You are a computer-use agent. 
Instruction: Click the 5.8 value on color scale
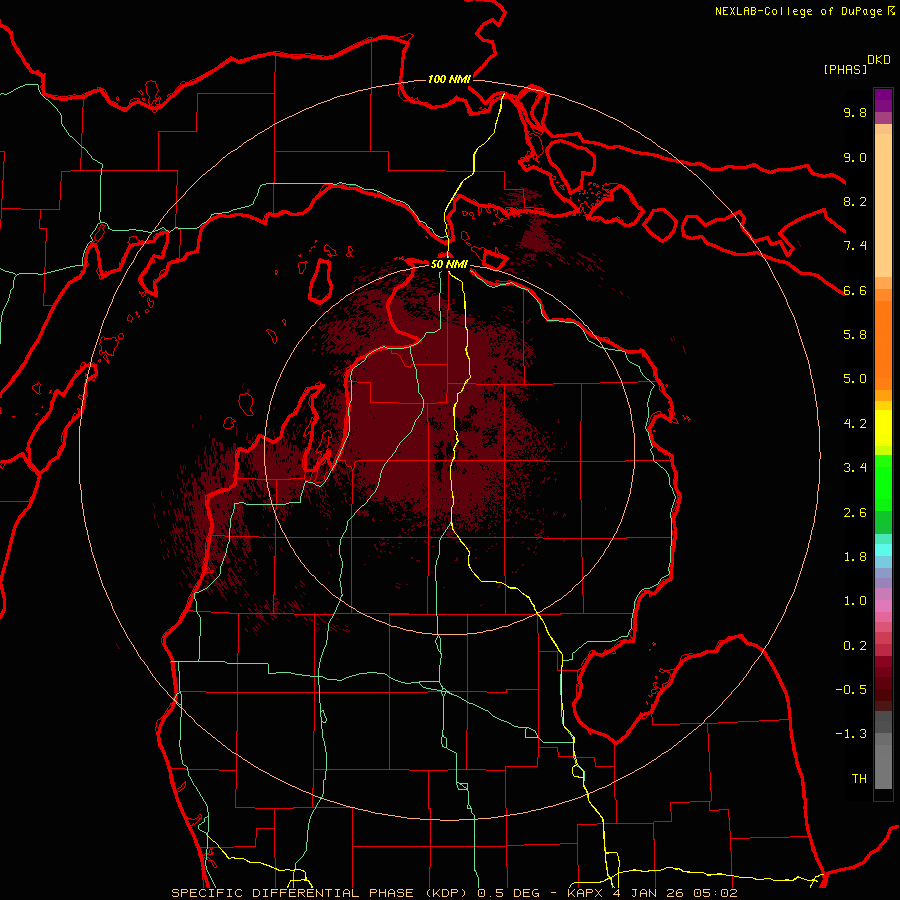tap(855, 335)
